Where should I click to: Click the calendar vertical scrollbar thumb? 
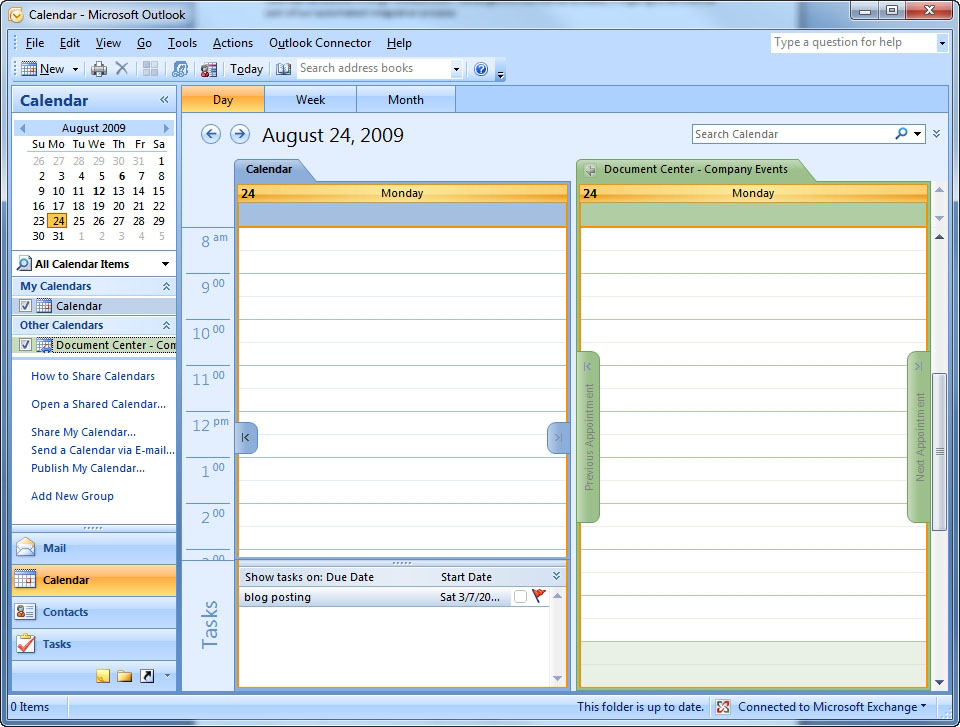[939, 451]
